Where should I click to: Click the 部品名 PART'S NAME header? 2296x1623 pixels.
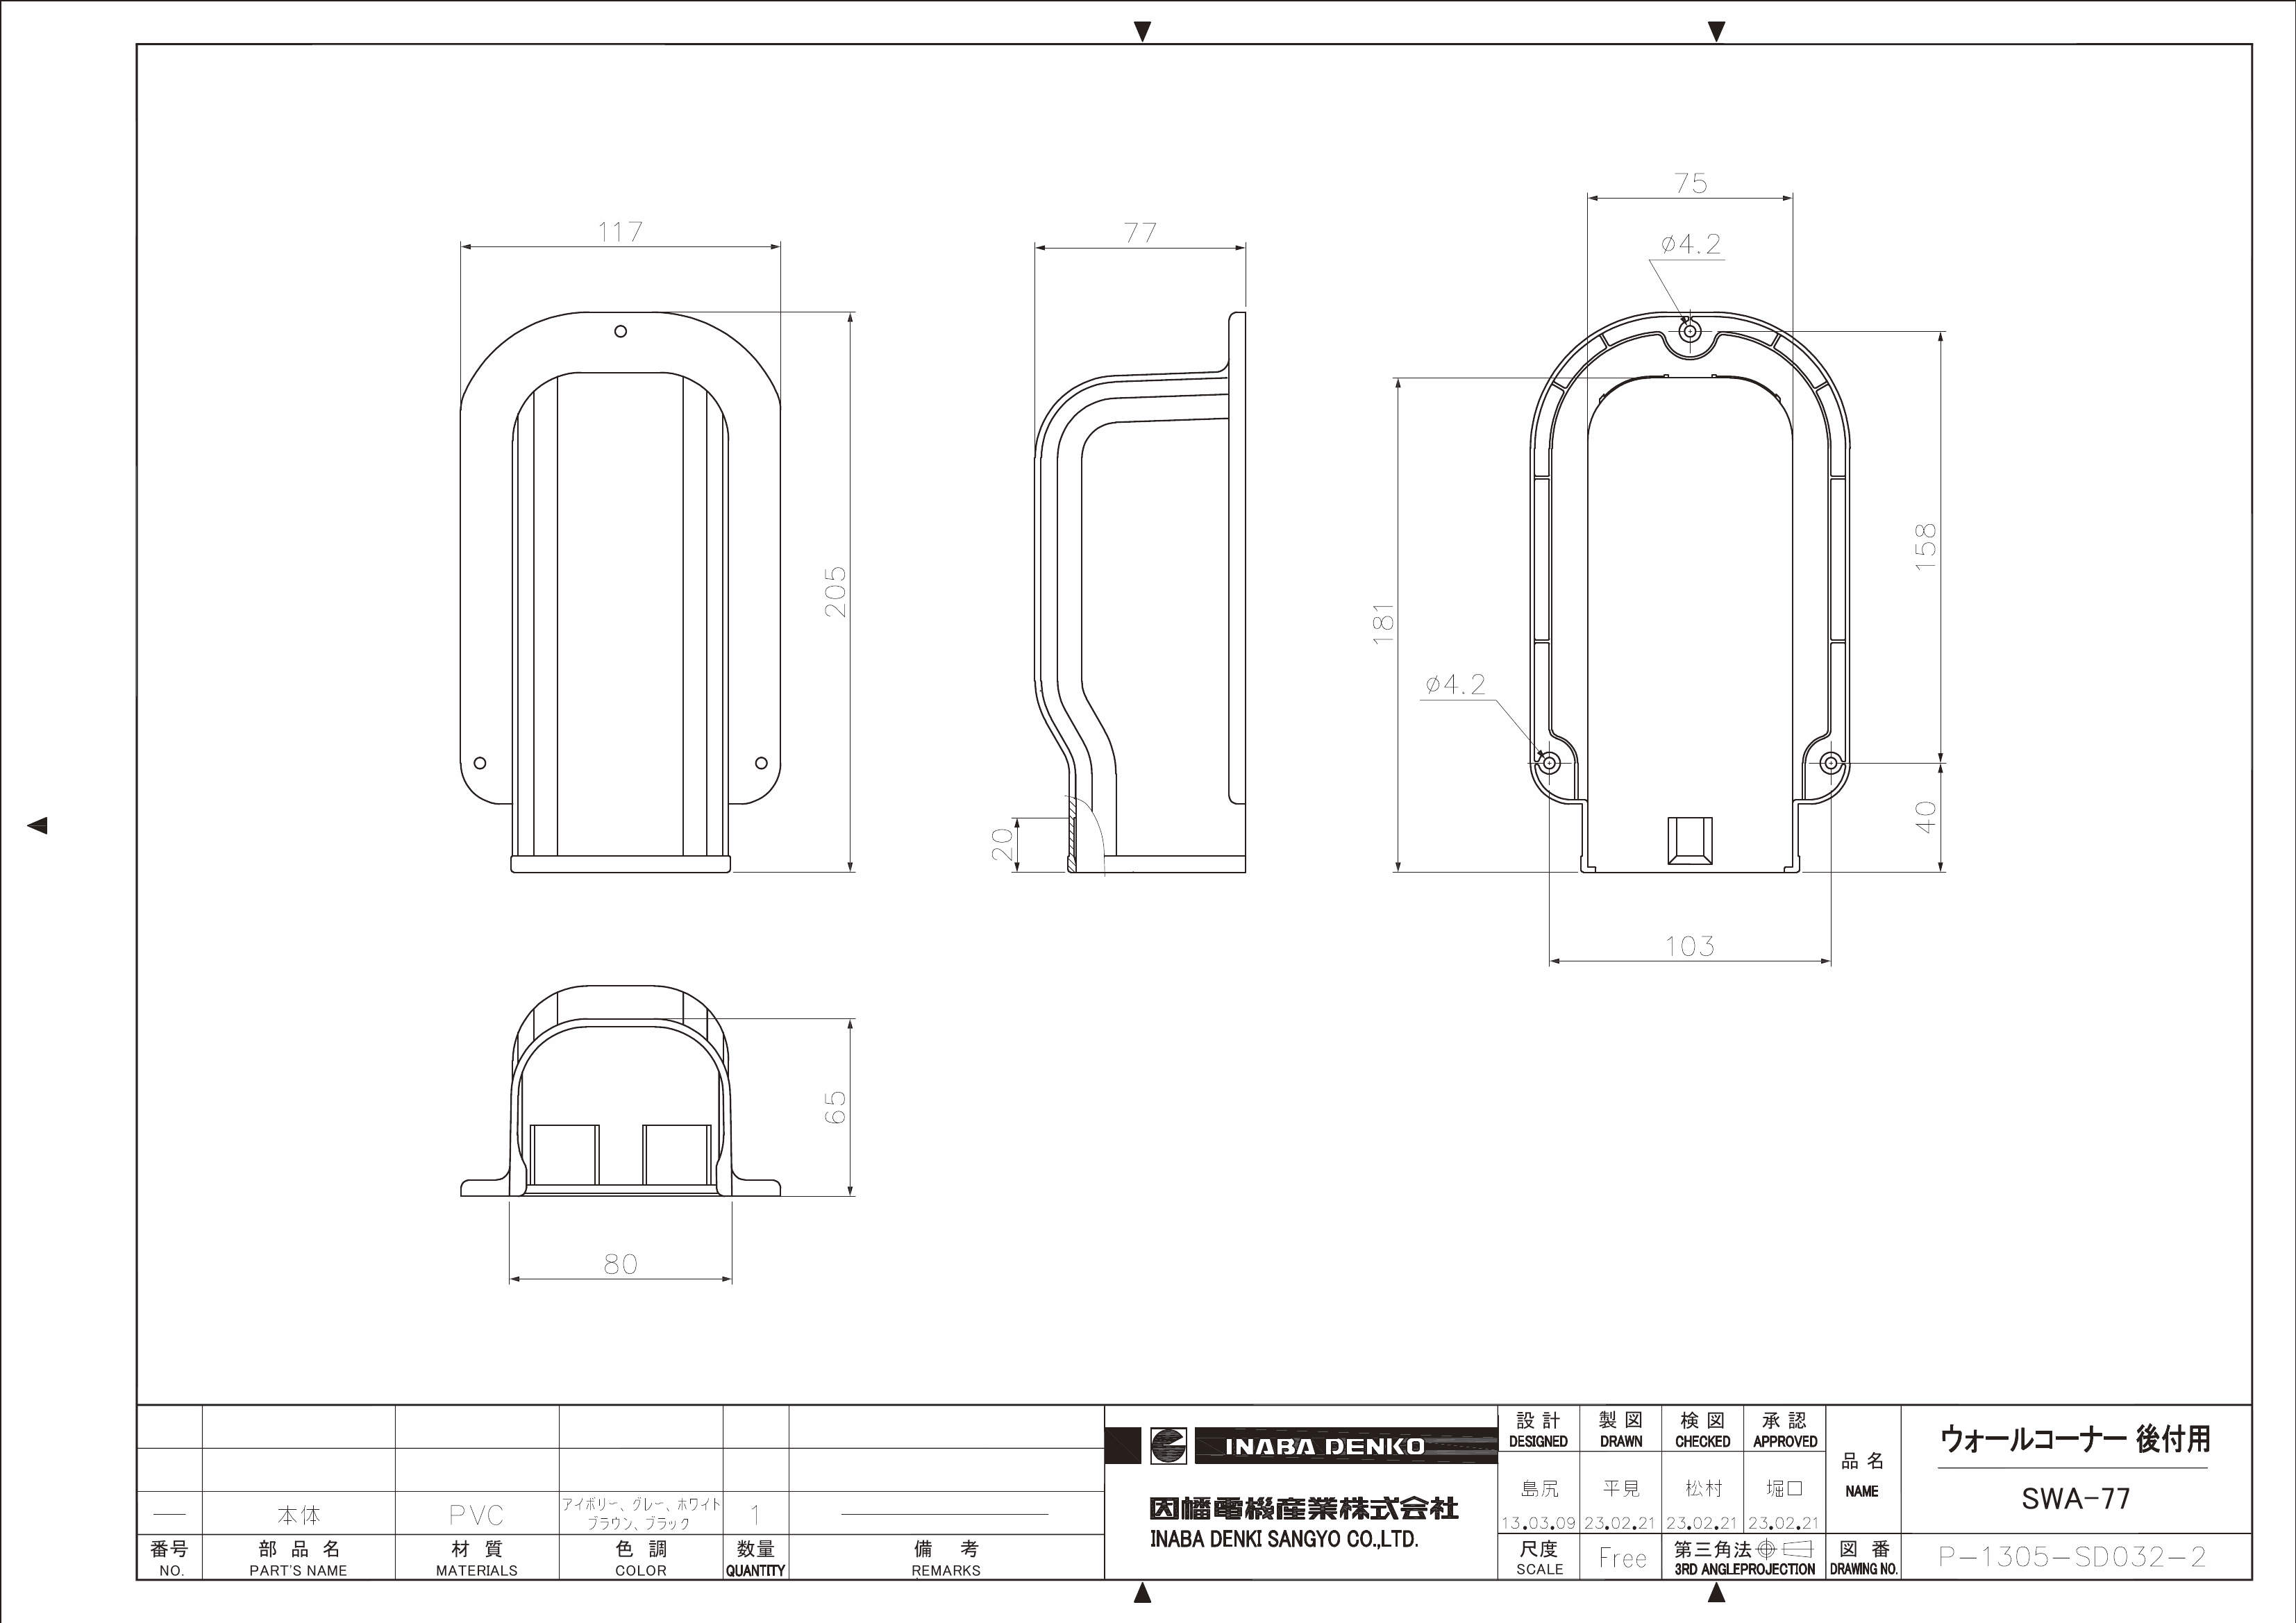(299, 1558)
